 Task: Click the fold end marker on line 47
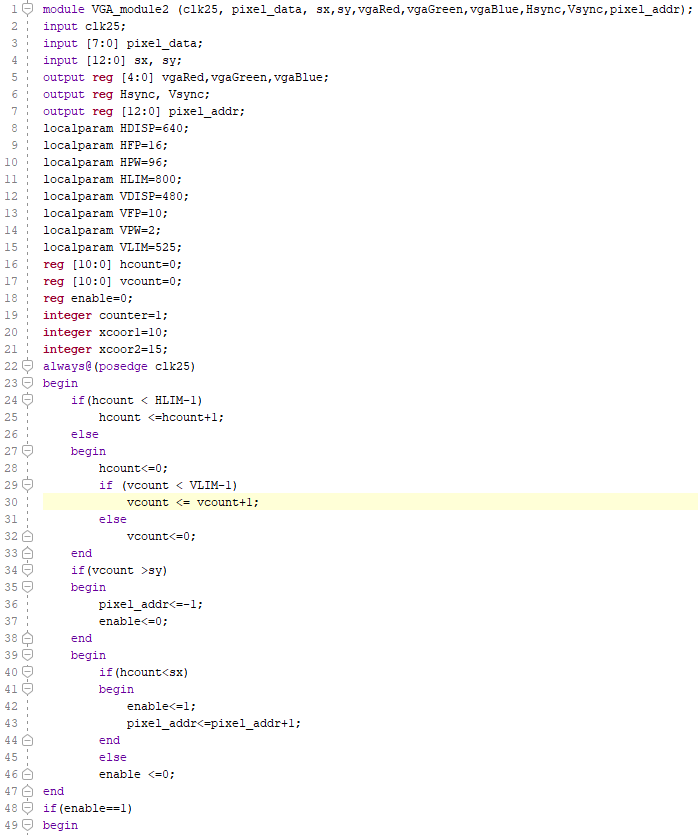point(28,791)
